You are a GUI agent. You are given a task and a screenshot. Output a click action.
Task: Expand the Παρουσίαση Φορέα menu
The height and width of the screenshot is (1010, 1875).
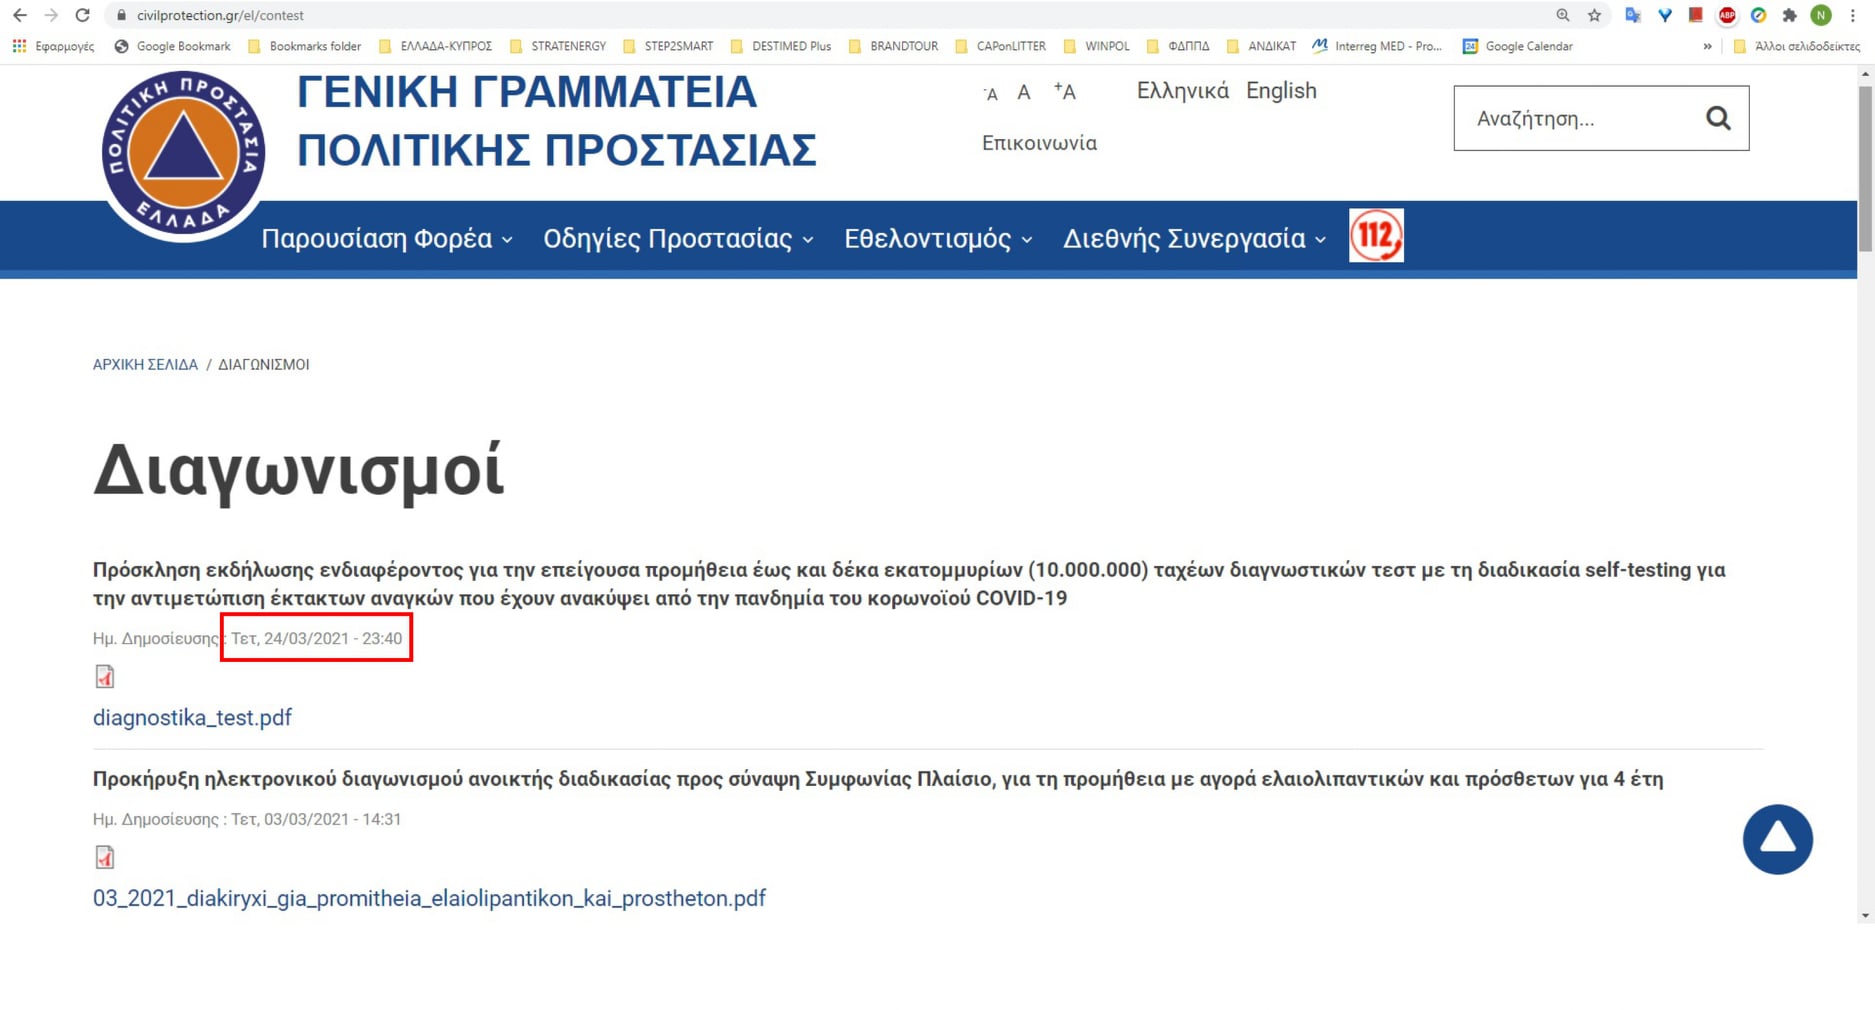click(386, 239)
